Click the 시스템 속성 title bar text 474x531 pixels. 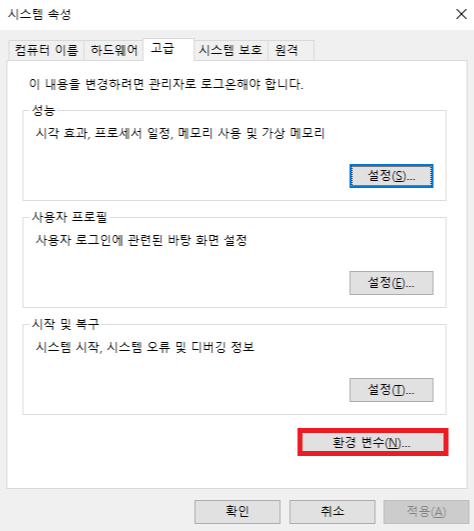[39, 14]
